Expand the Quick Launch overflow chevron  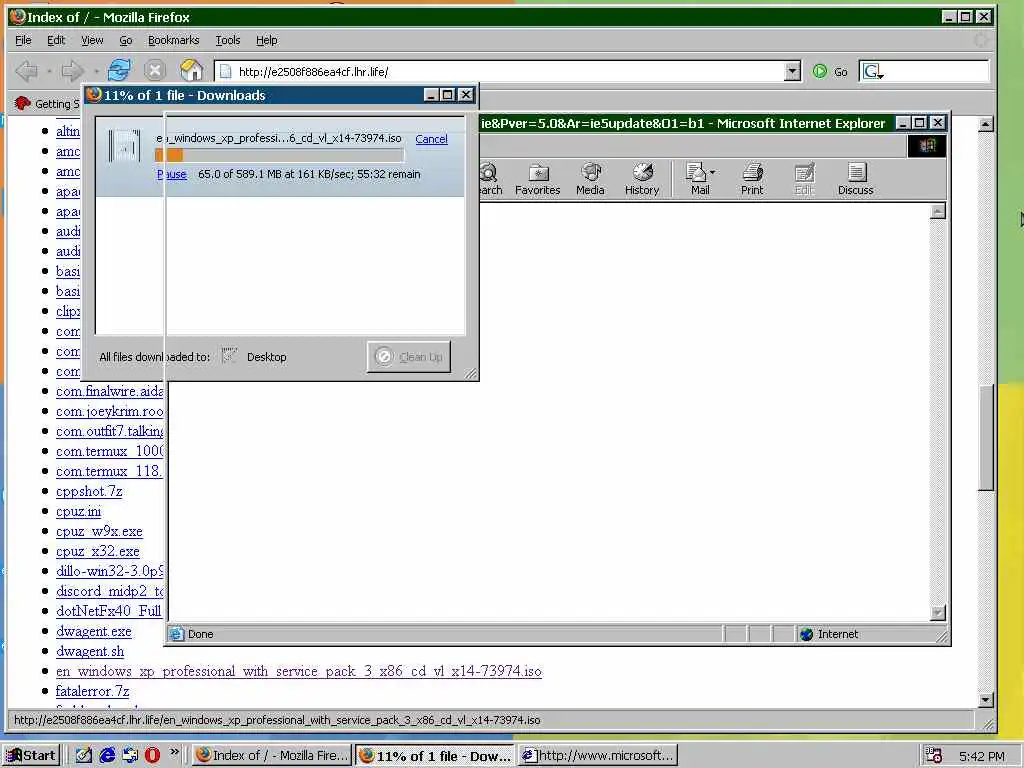174,752
